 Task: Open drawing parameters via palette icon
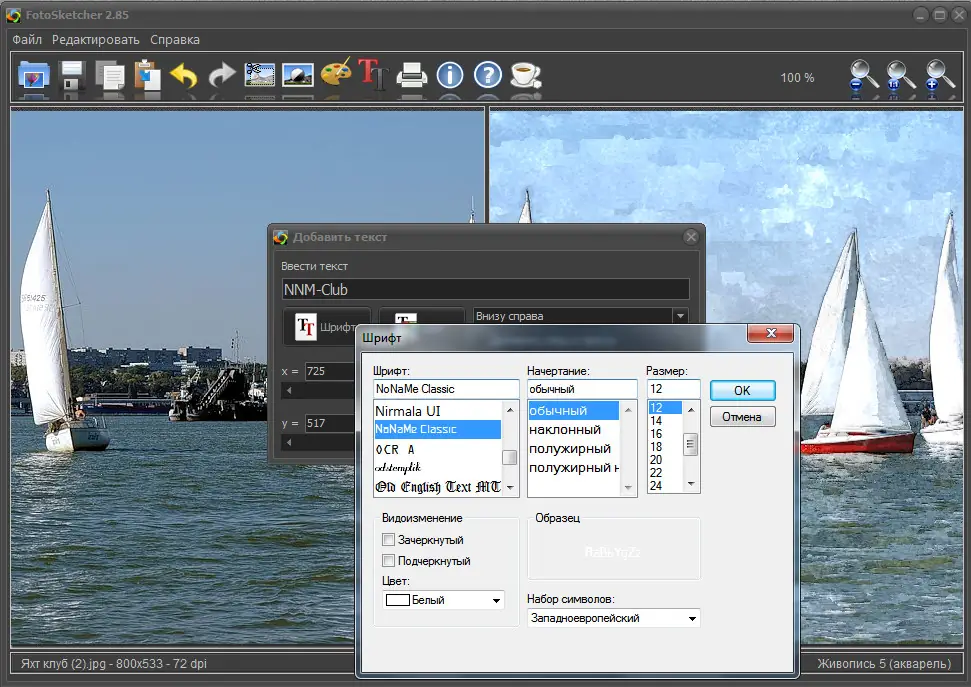336,75
